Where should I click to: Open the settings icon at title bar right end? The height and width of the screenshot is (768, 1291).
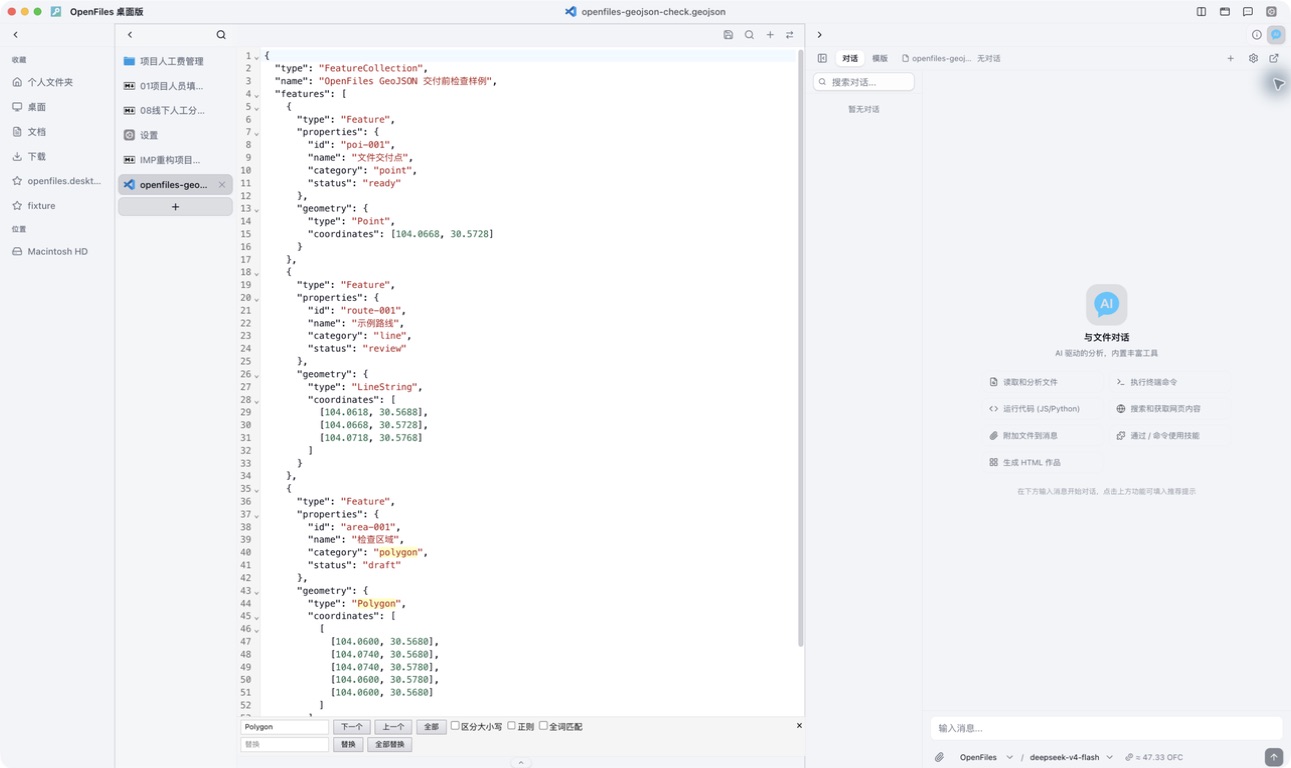click(x=1271, y=12)
